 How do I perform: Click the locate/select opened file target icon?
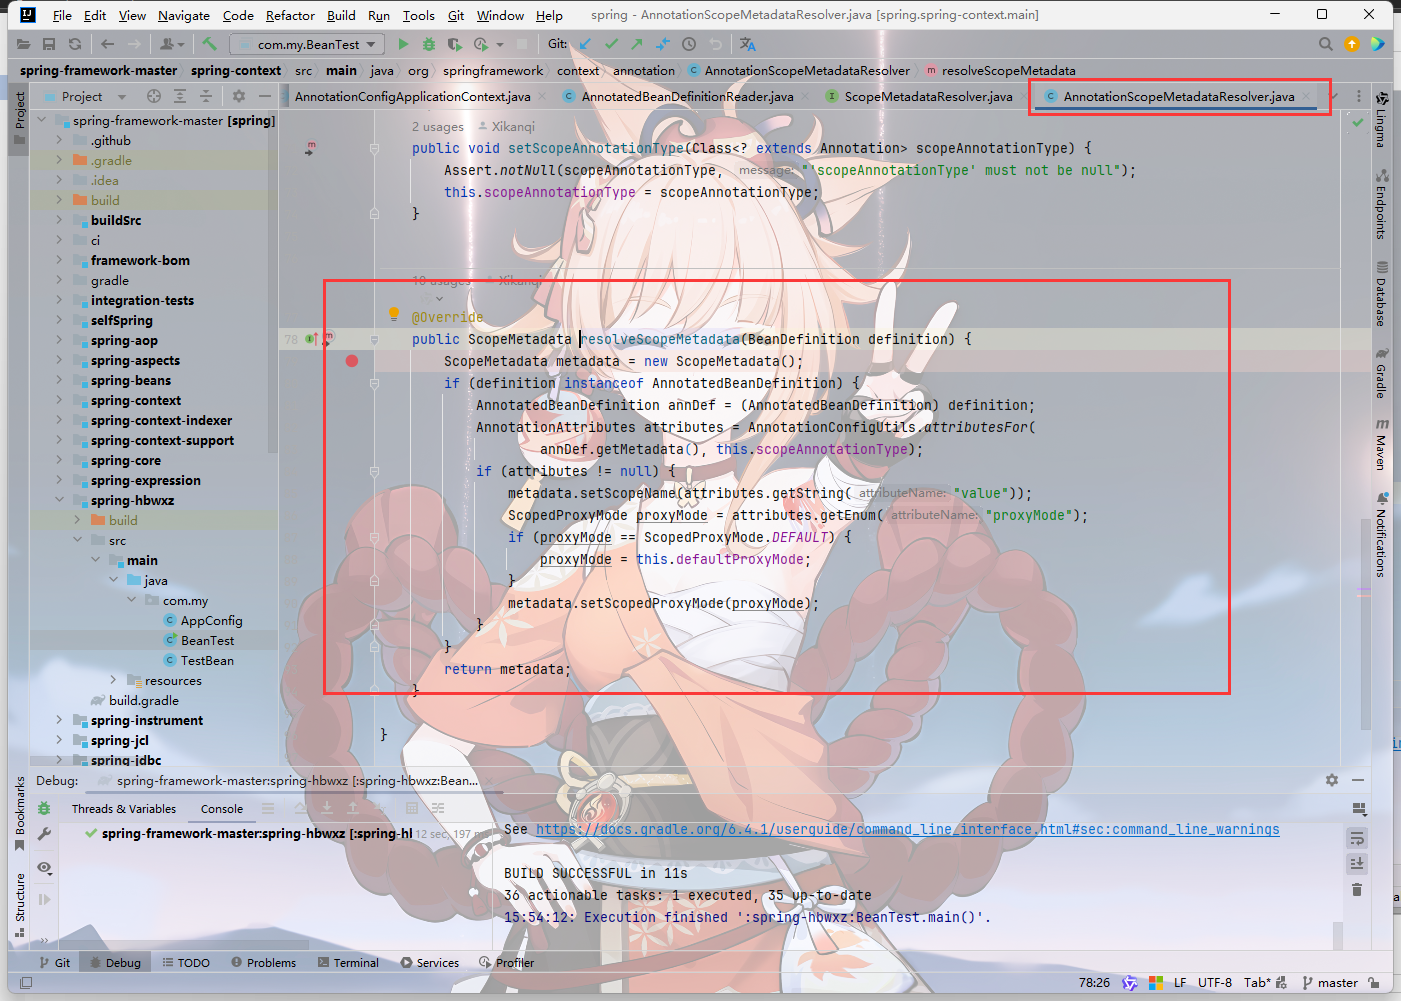(154, 96)
